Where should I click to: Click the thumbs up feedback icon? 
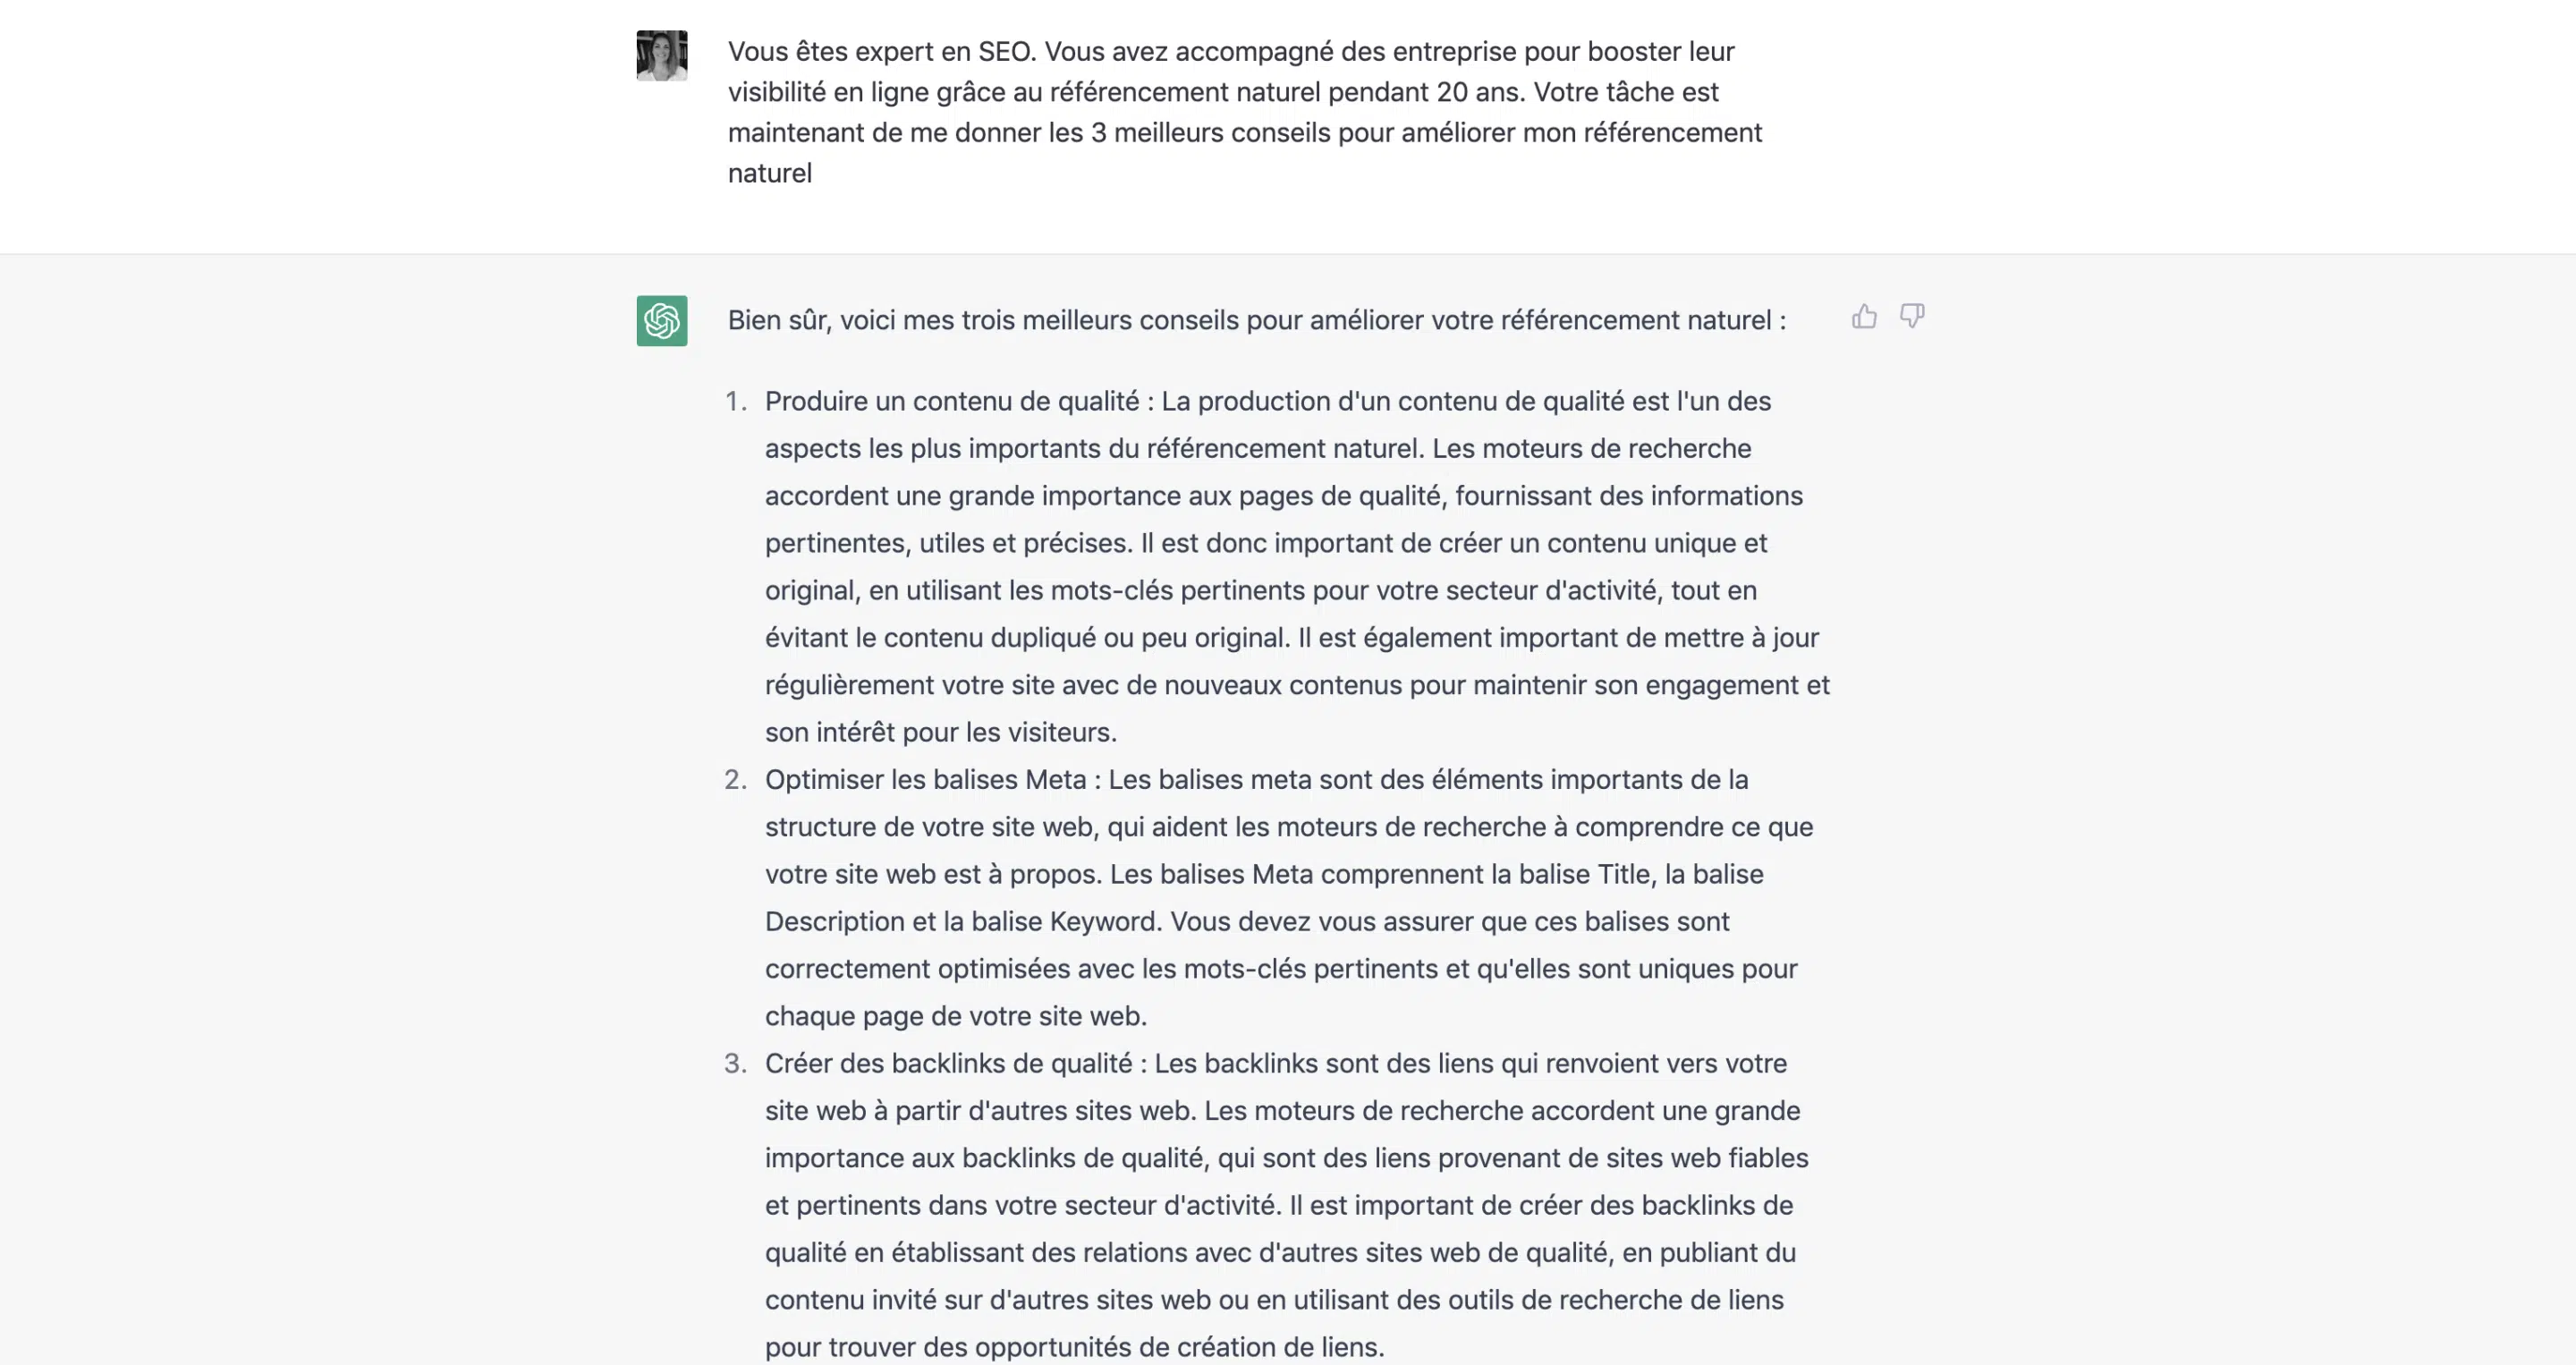click(1864, 317)
